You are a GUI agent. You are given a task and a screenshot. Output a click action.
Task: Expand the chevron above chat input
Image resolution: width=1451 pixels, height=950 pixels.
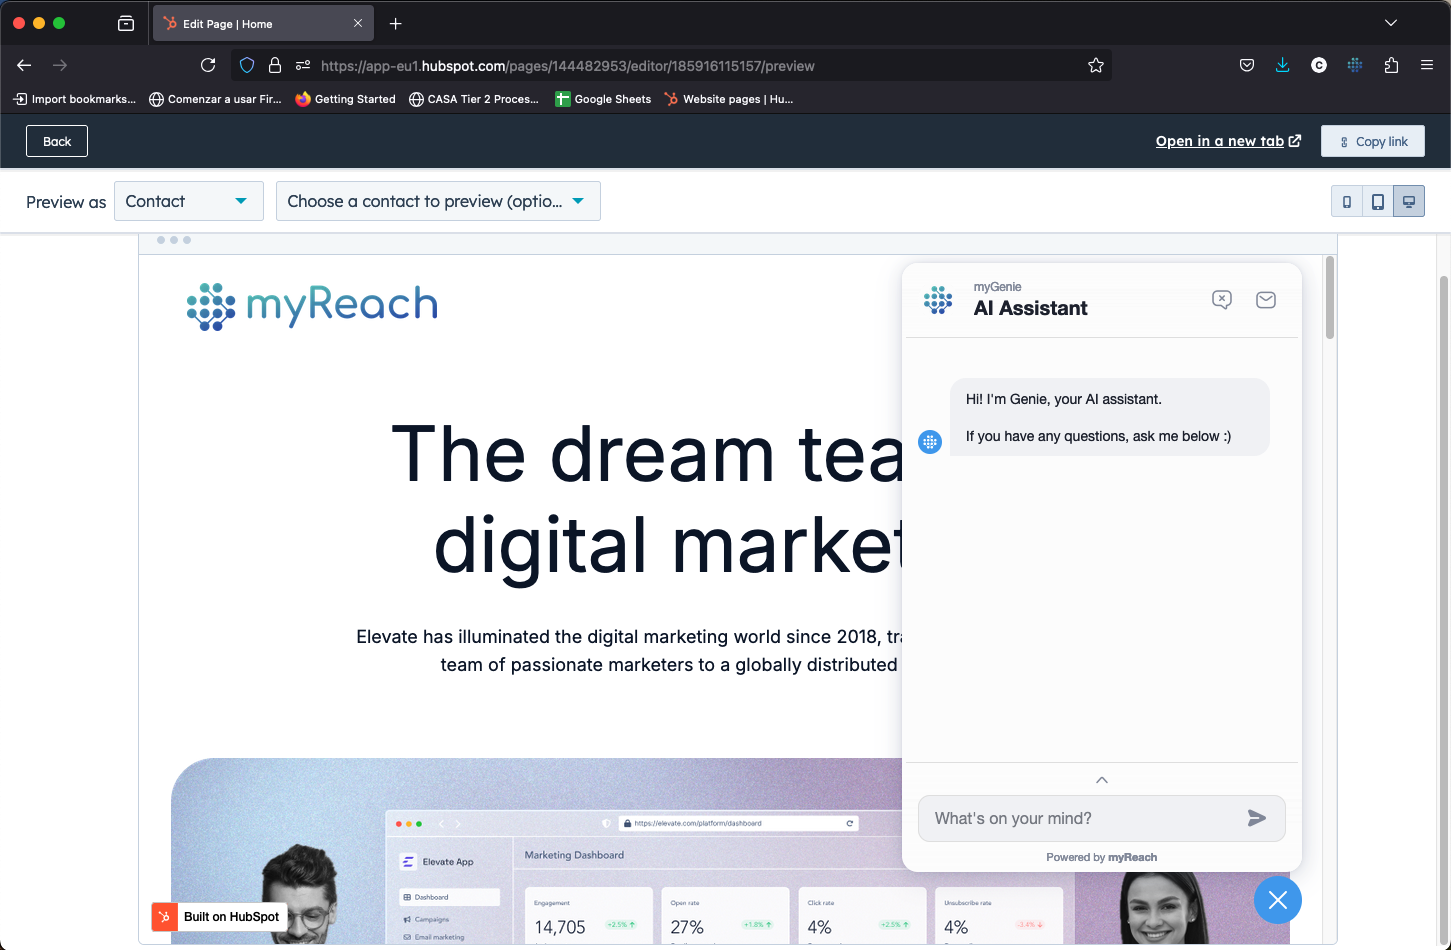click(x=1101, y=780)
